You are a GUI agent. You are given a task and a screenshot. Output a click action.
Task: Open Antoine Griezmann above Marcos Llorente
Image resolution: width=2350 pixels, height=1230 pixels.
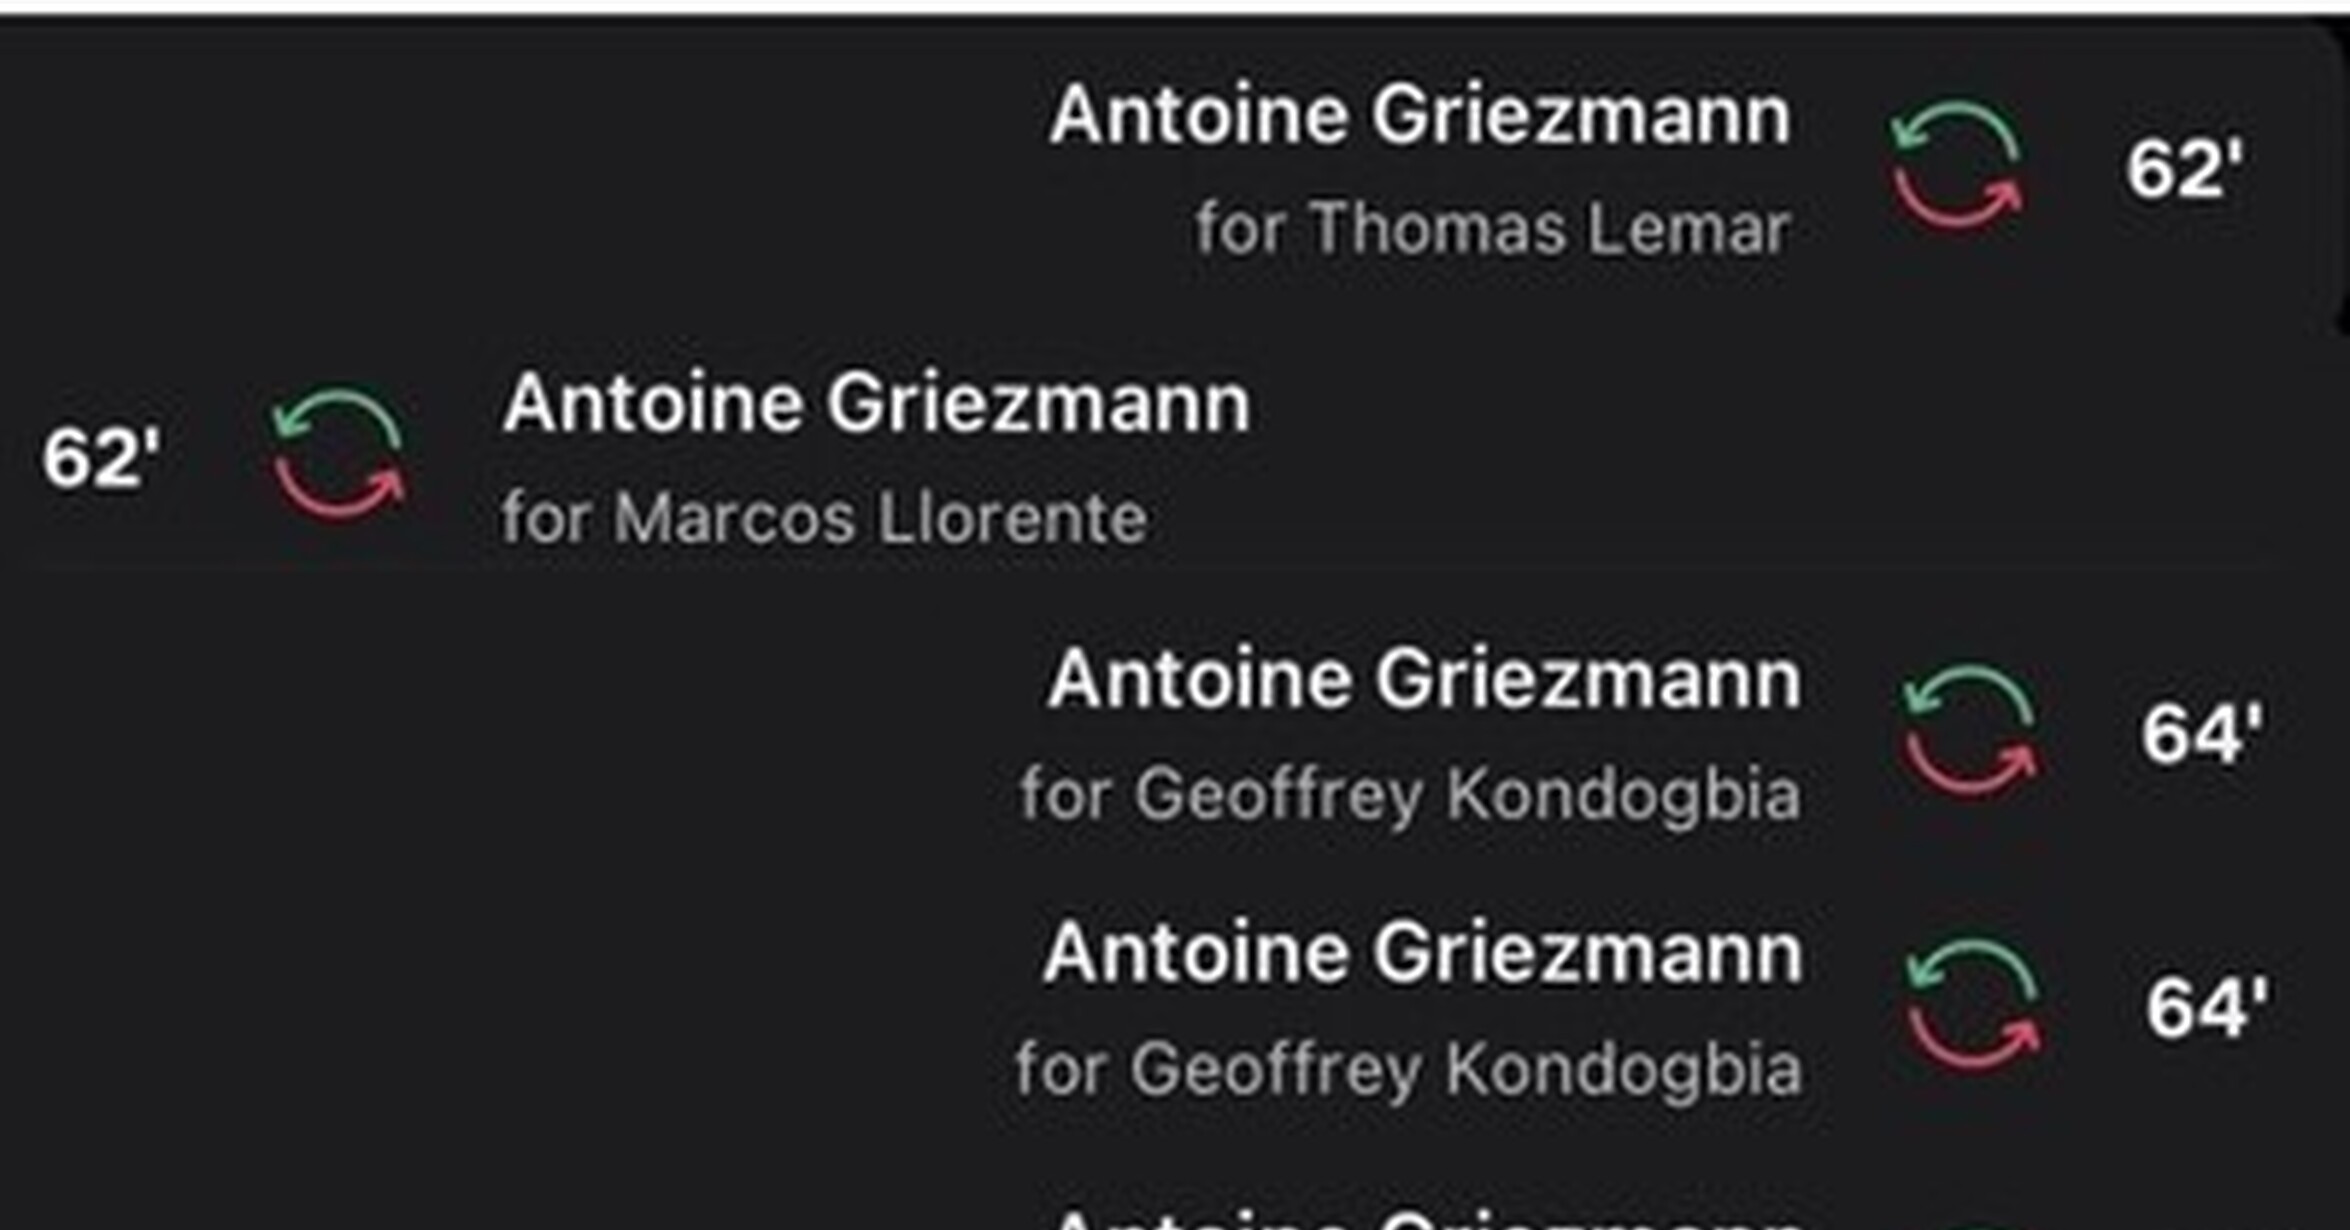click(876, 404)
